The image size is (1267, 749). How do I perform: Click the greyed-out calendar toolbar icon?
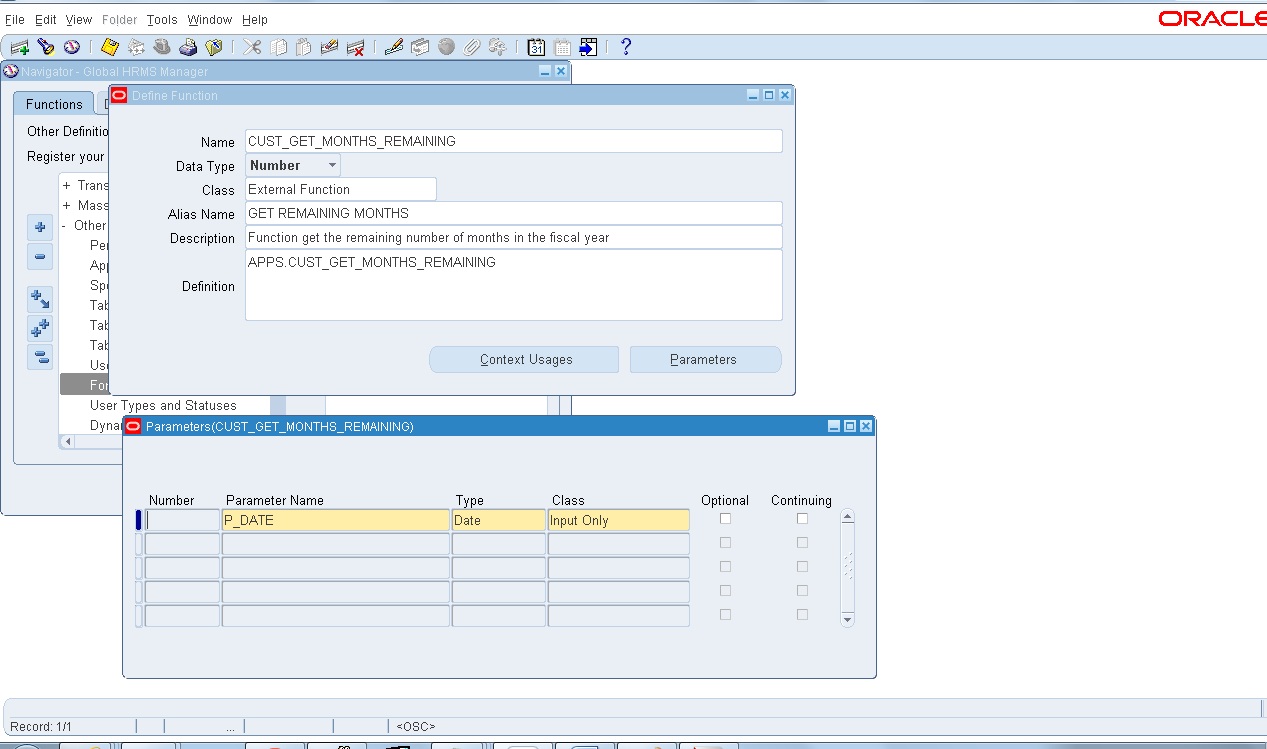[x=562, y=47]
